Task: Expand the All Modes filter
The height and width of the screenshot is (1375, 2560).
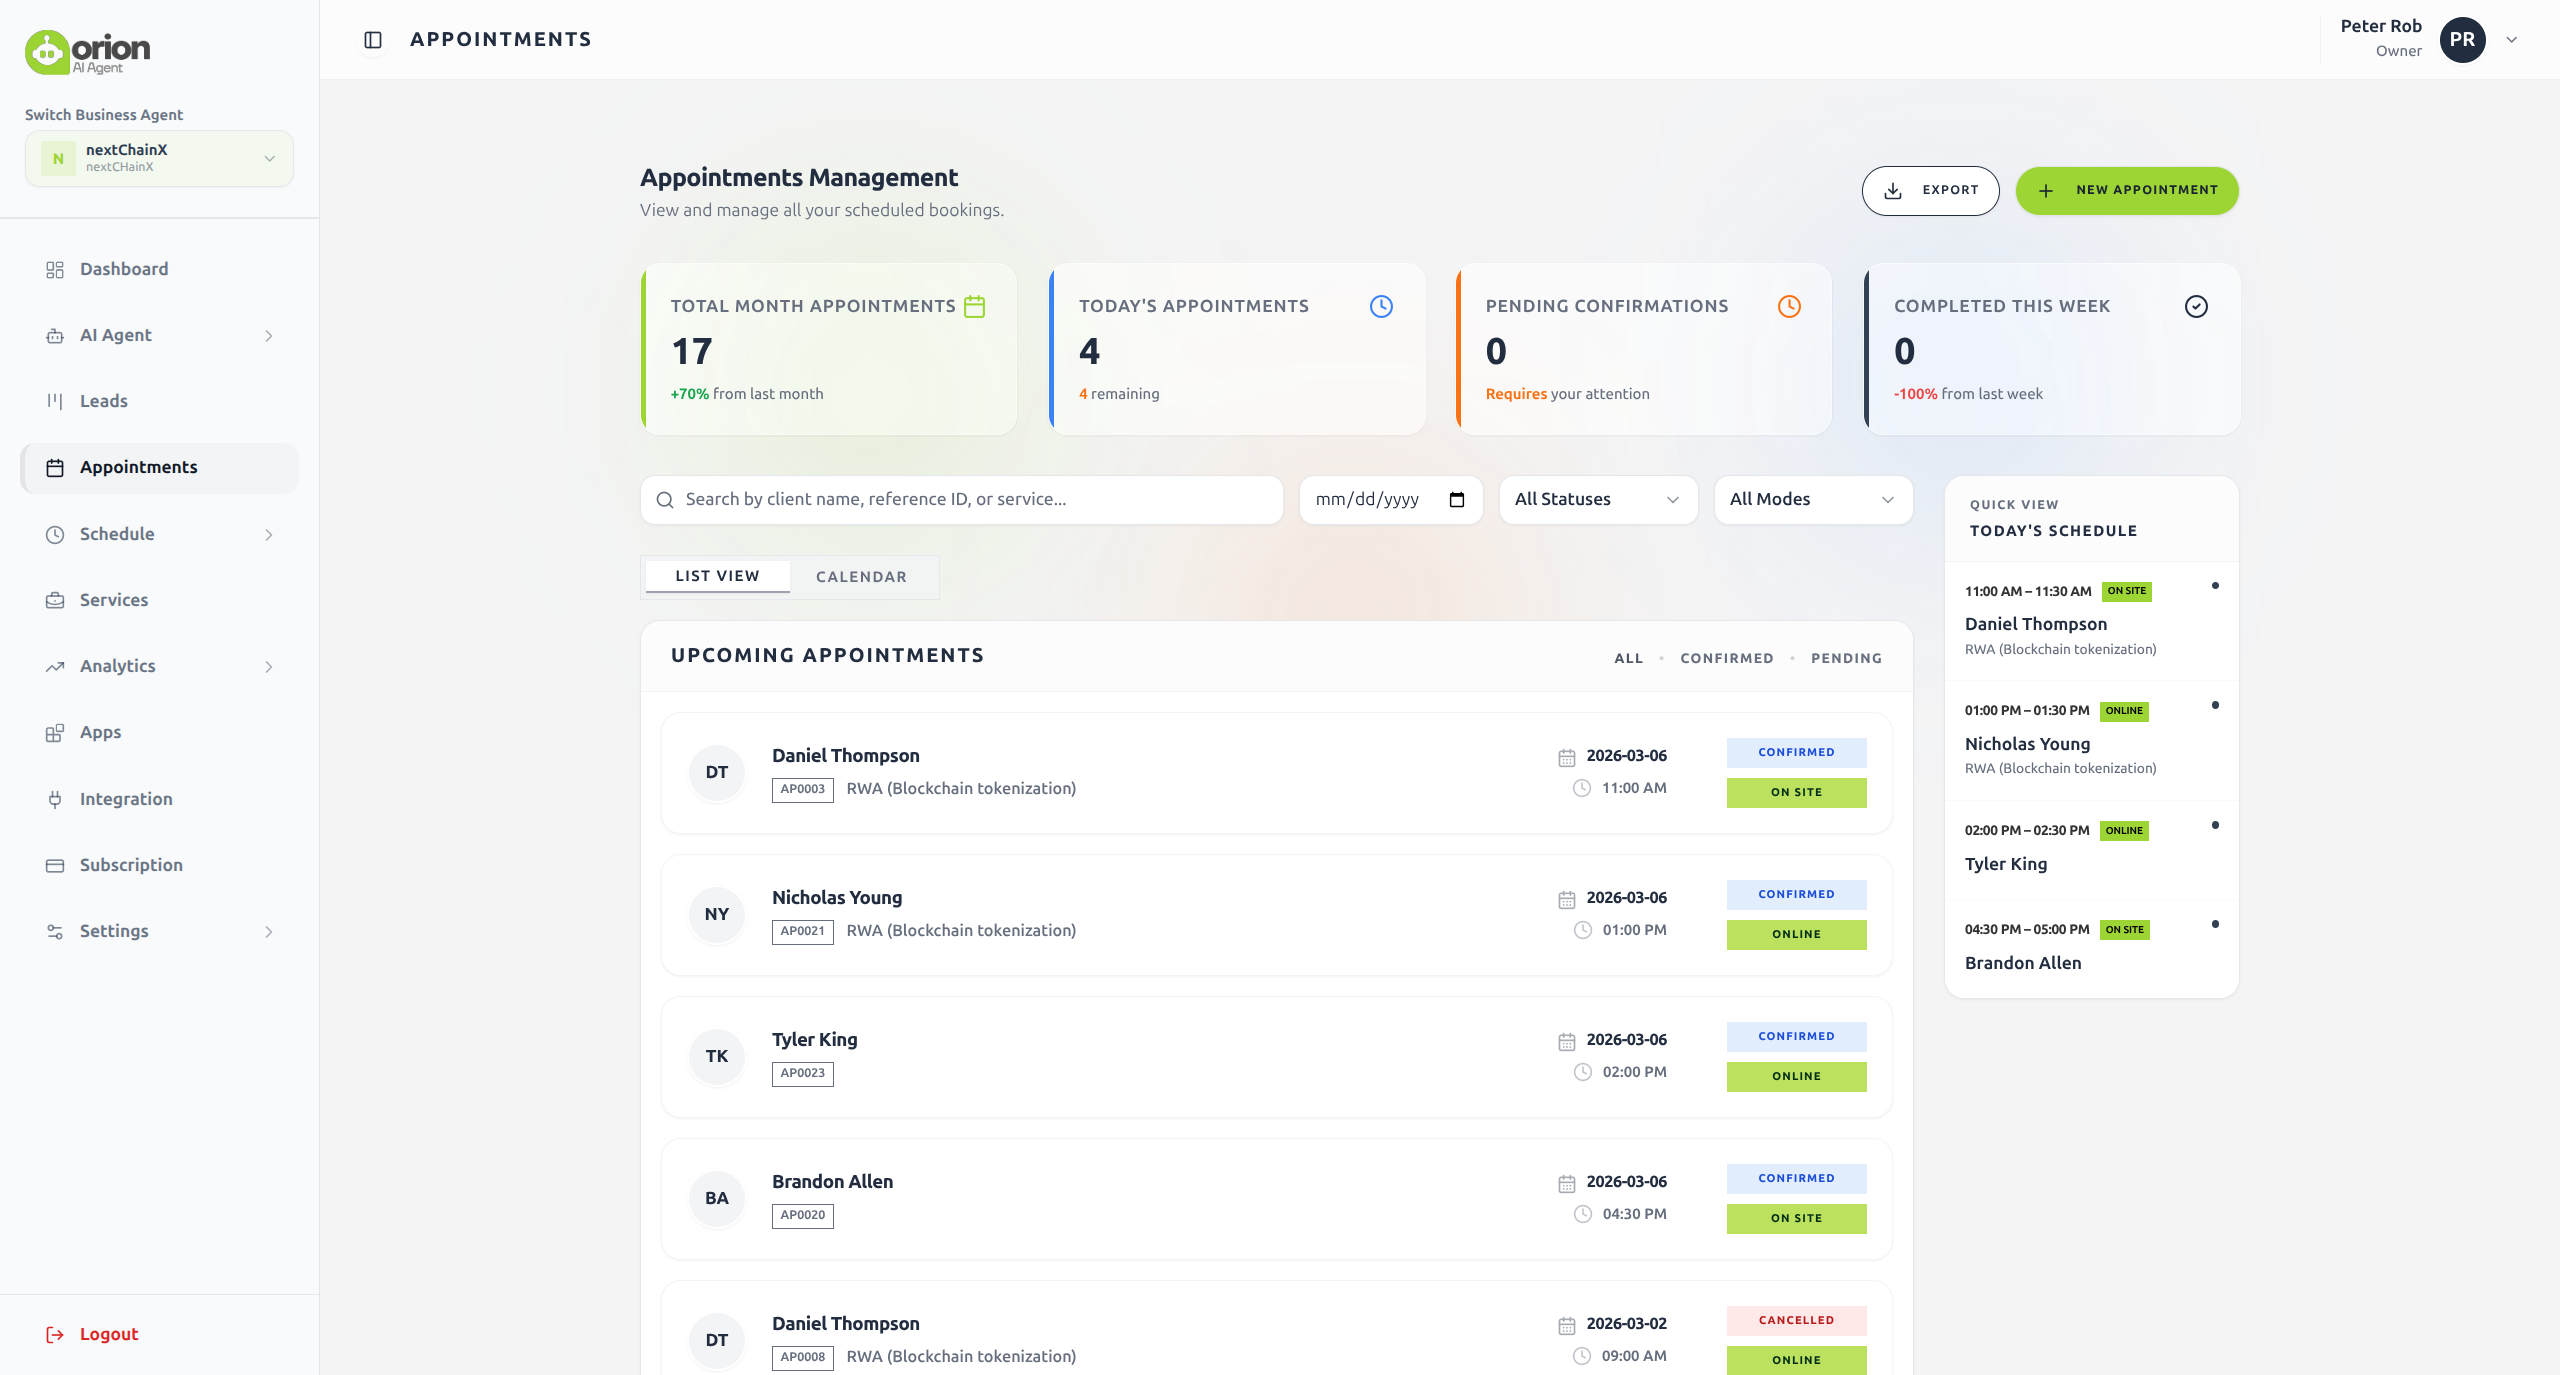Action: (1811, 500)
